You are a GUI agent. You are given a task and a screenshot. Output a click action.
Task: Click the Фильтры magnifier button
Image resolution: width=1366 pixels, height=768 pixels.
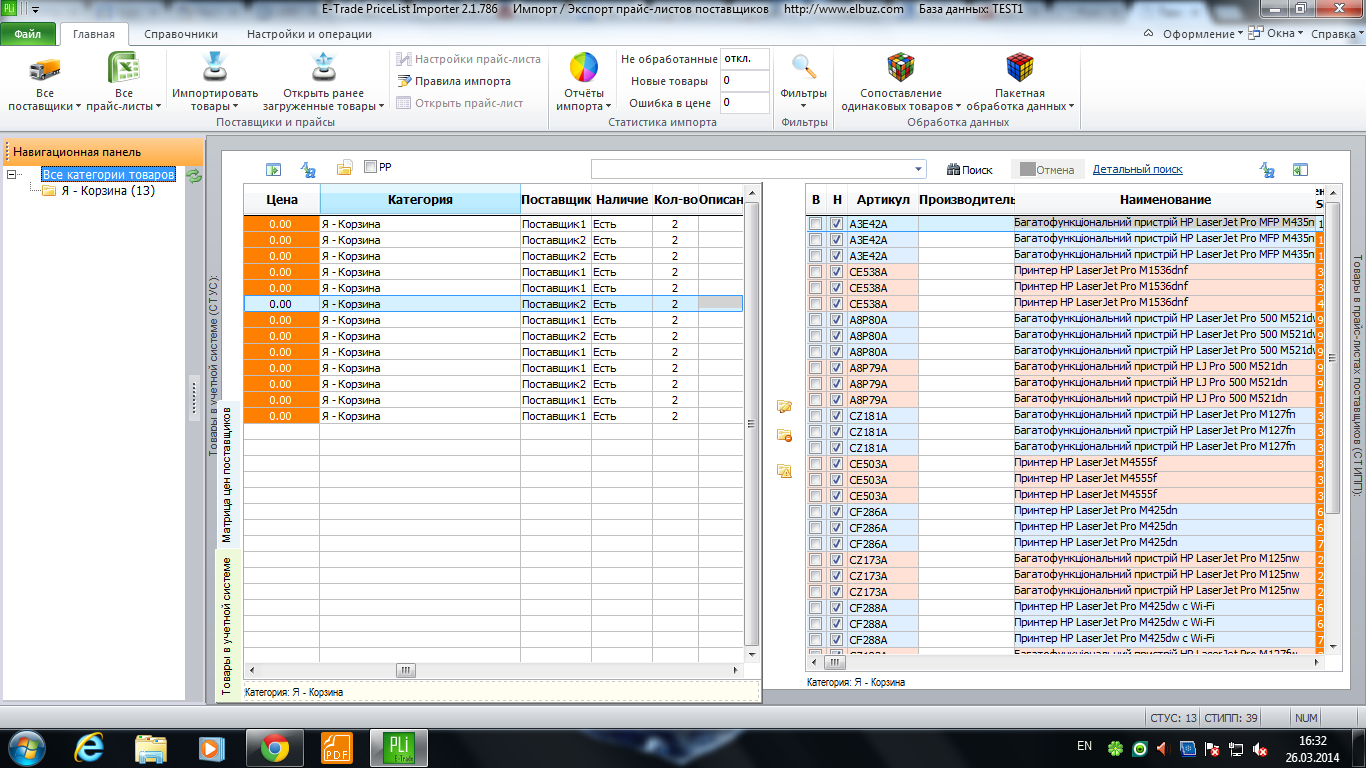804,83
